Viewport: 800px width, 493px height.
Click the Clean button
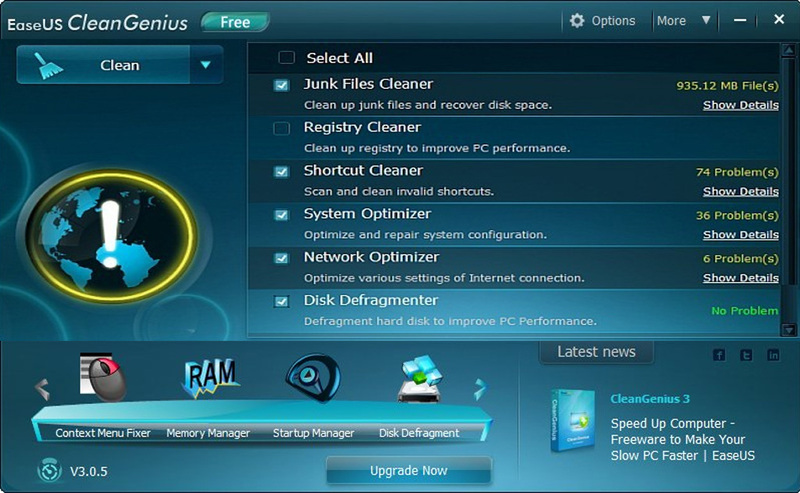(x=104, y=65)
